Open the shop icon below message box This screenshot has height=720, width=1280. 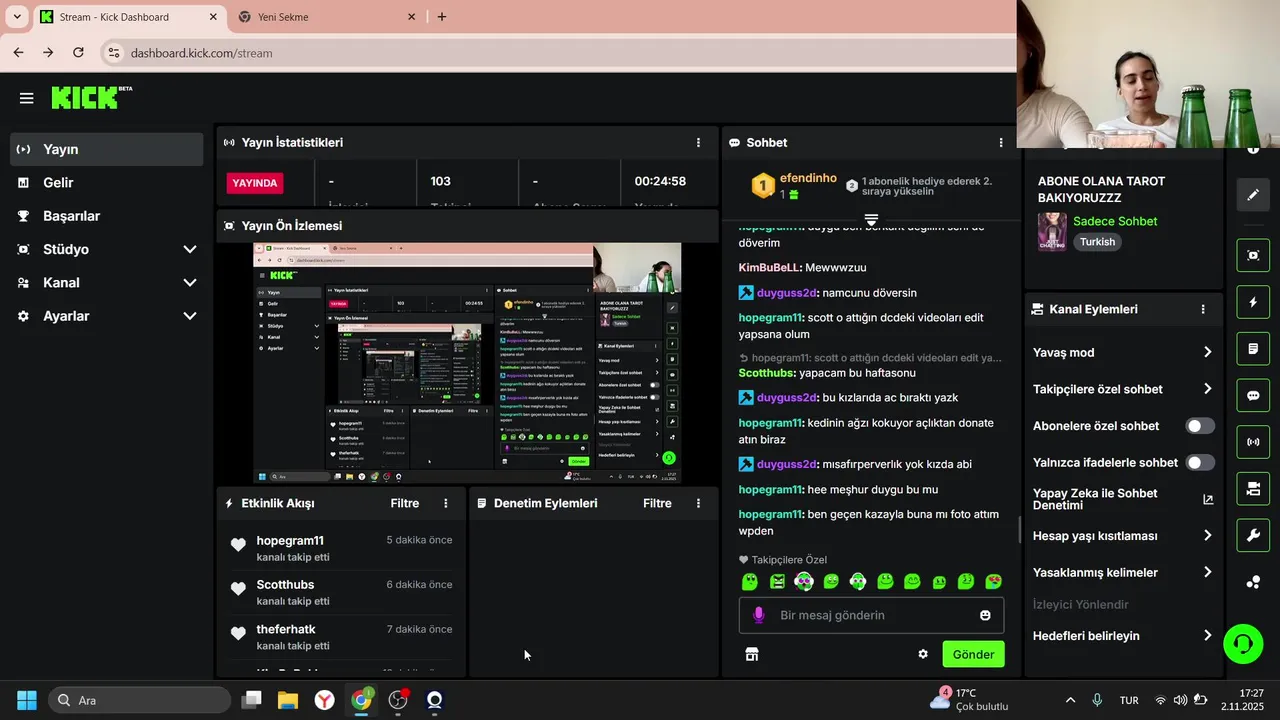[752, 654]
